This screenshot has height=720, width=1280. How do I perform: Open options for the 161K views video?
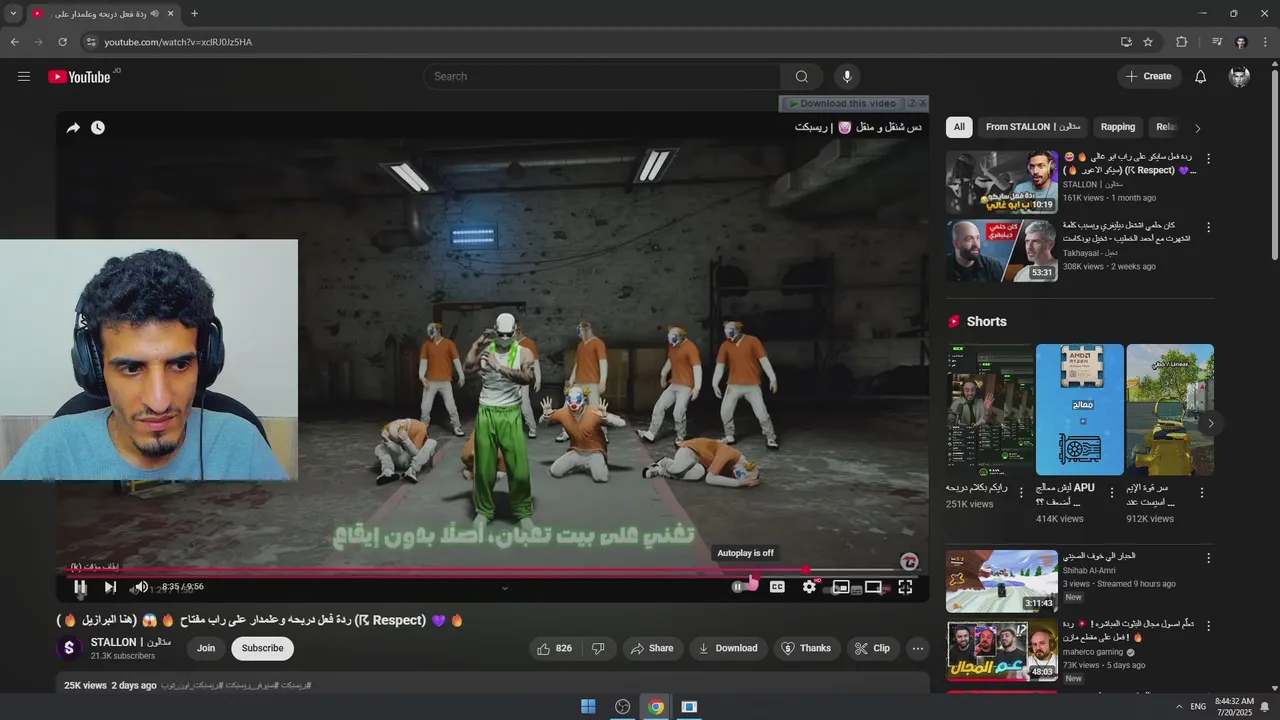coord(1208,158)
